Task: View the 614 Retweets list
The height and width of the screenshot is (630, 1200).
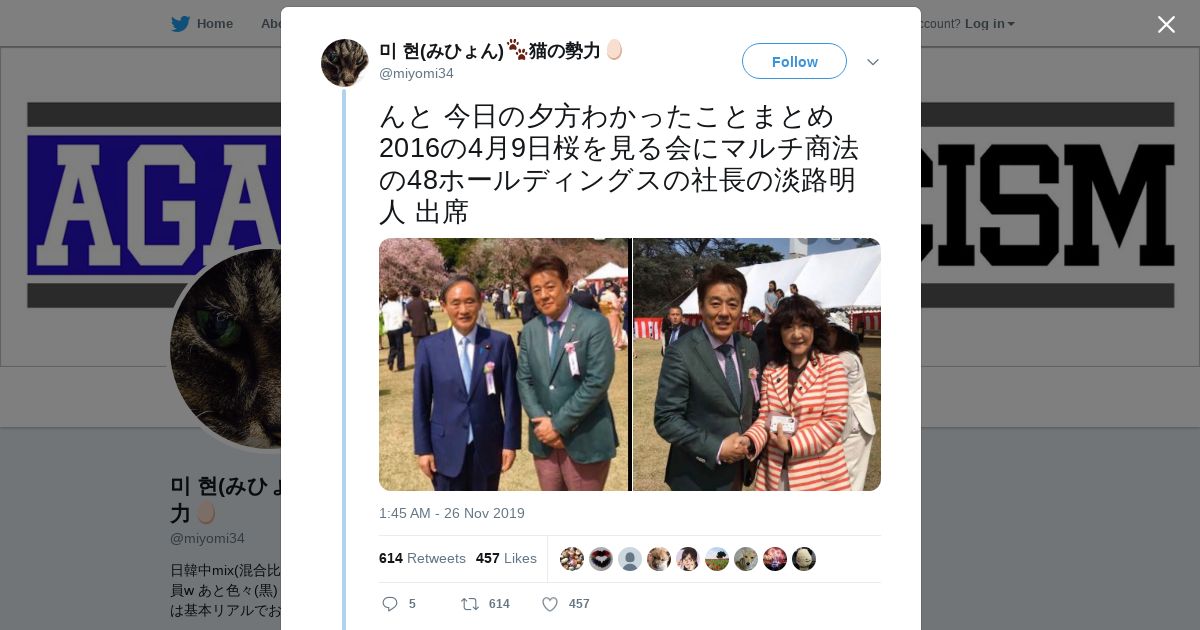Action: point(422,558)
